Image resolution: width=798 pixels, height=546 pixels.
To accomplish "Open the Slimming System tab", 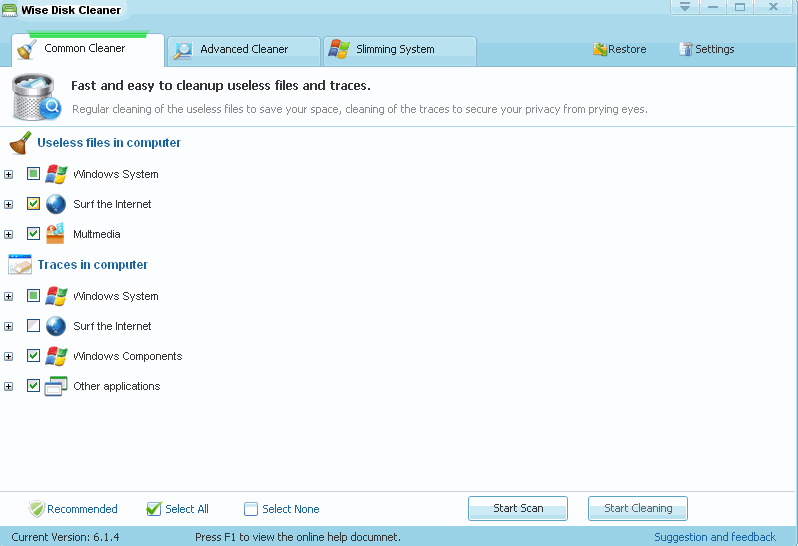I will click(400, 51).
